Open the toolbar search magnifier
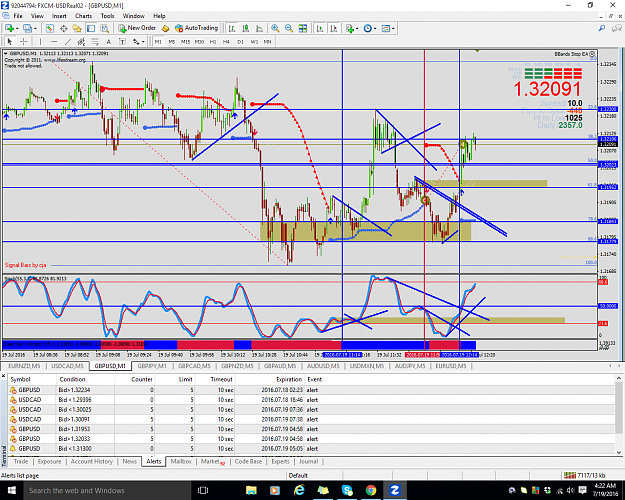The image size is (625, 500). pos(601,28)
